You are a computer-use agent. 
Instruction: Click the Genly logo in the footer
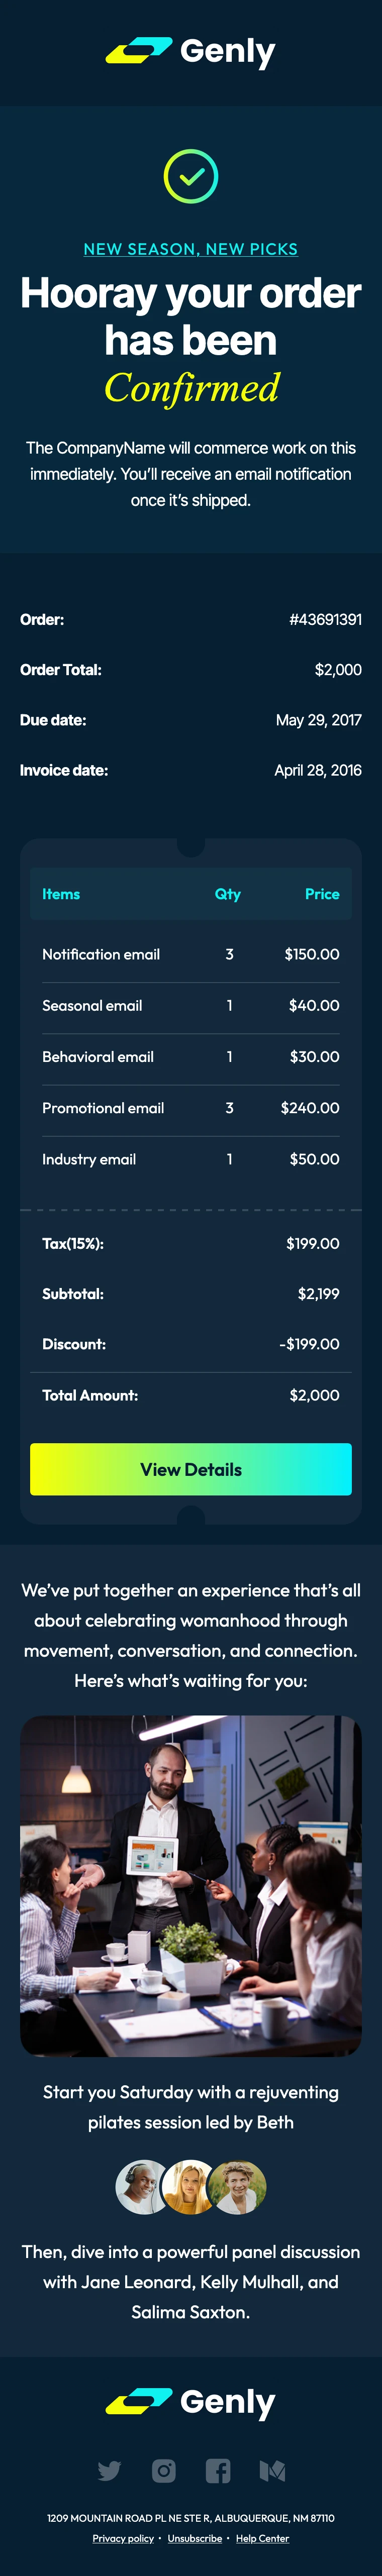(x=191, y=2402)
